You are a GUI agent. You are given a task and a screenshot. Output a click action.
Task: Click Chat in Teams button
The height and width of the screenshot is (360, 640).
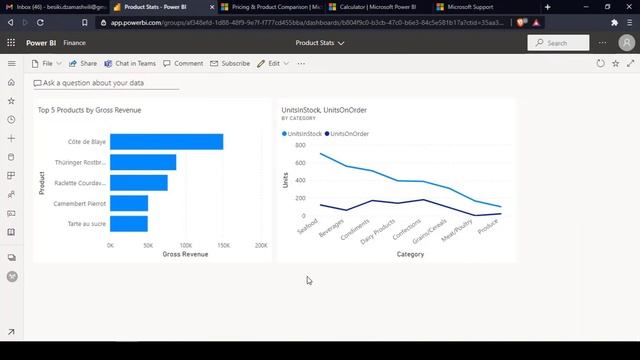pos(130,63)
